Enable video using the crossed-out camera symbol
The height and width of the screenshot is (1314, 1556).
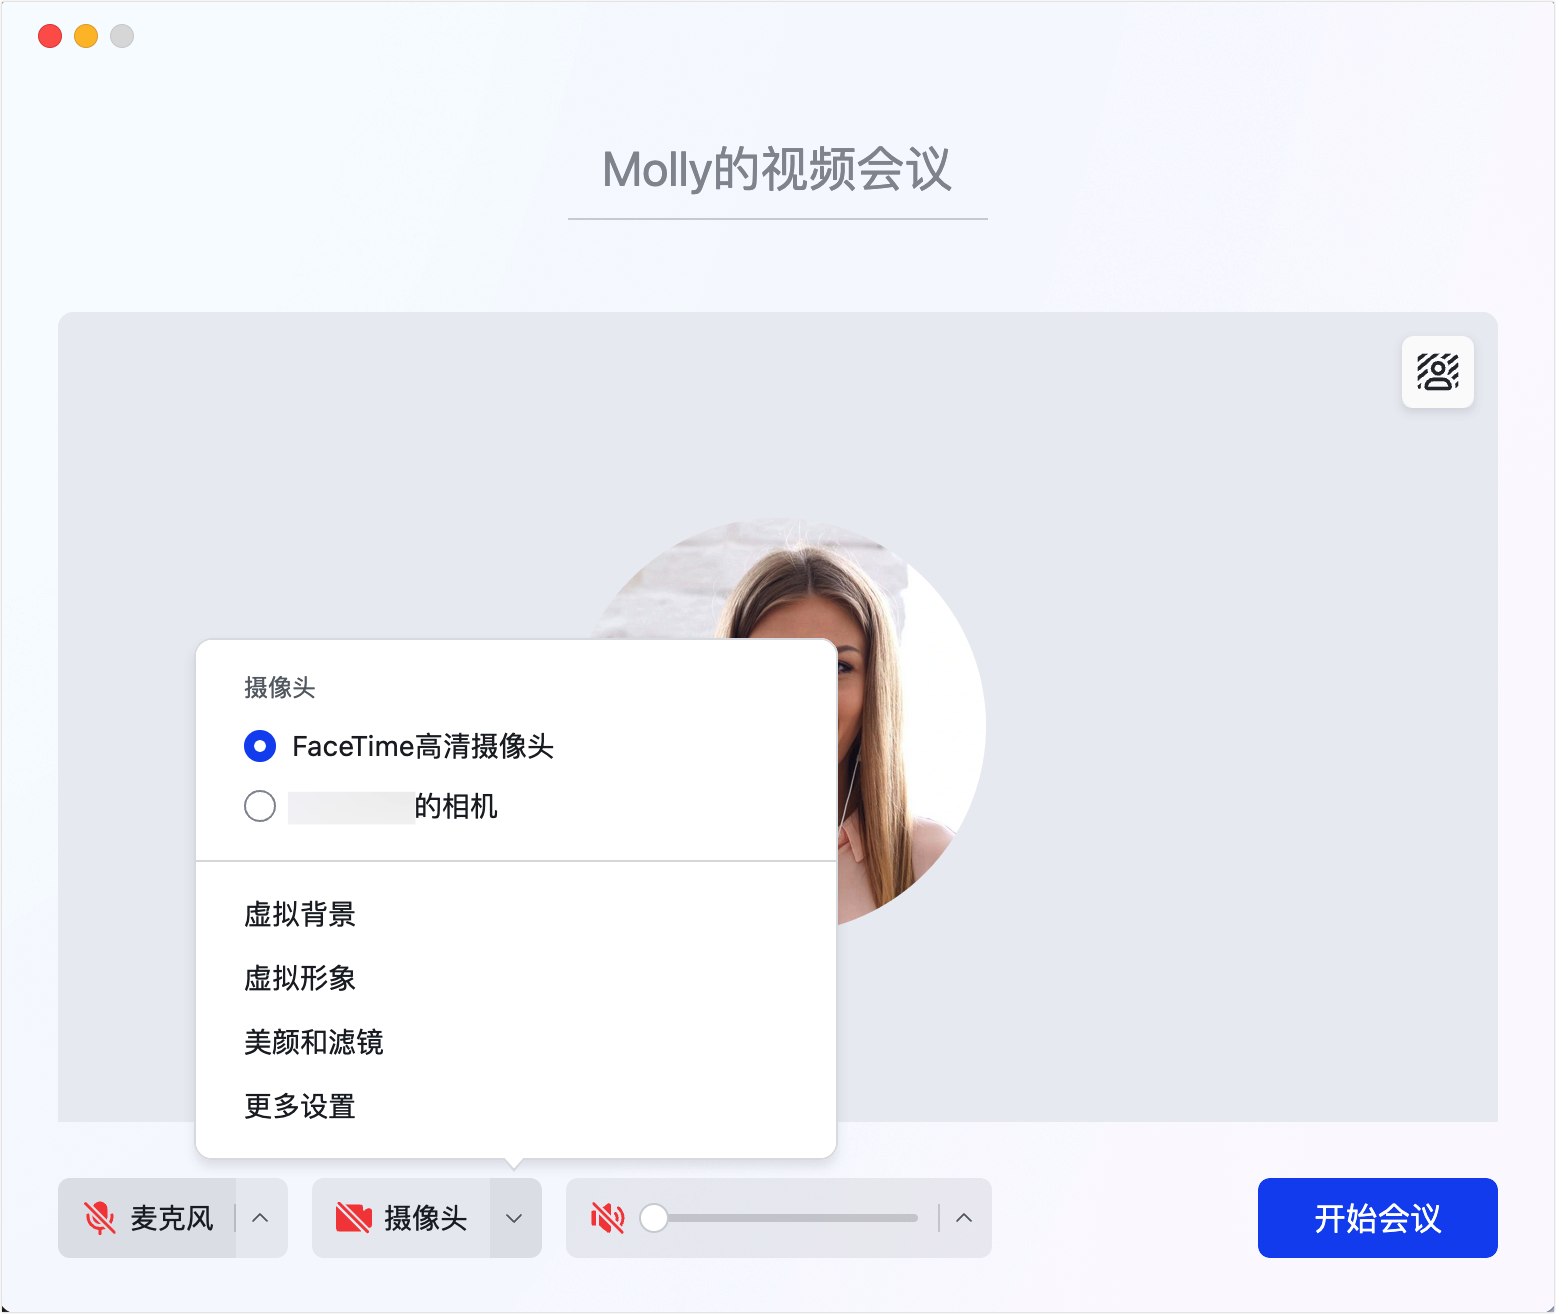click(355, 1218)
